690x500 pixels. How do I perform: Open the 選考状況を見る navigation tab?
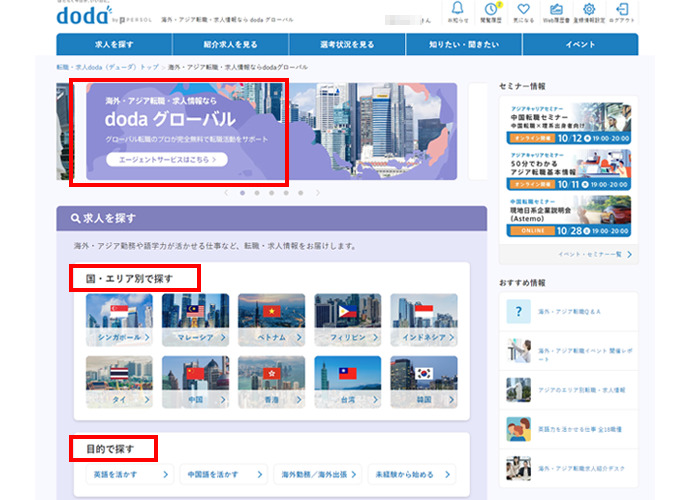[x=347, y=44]
